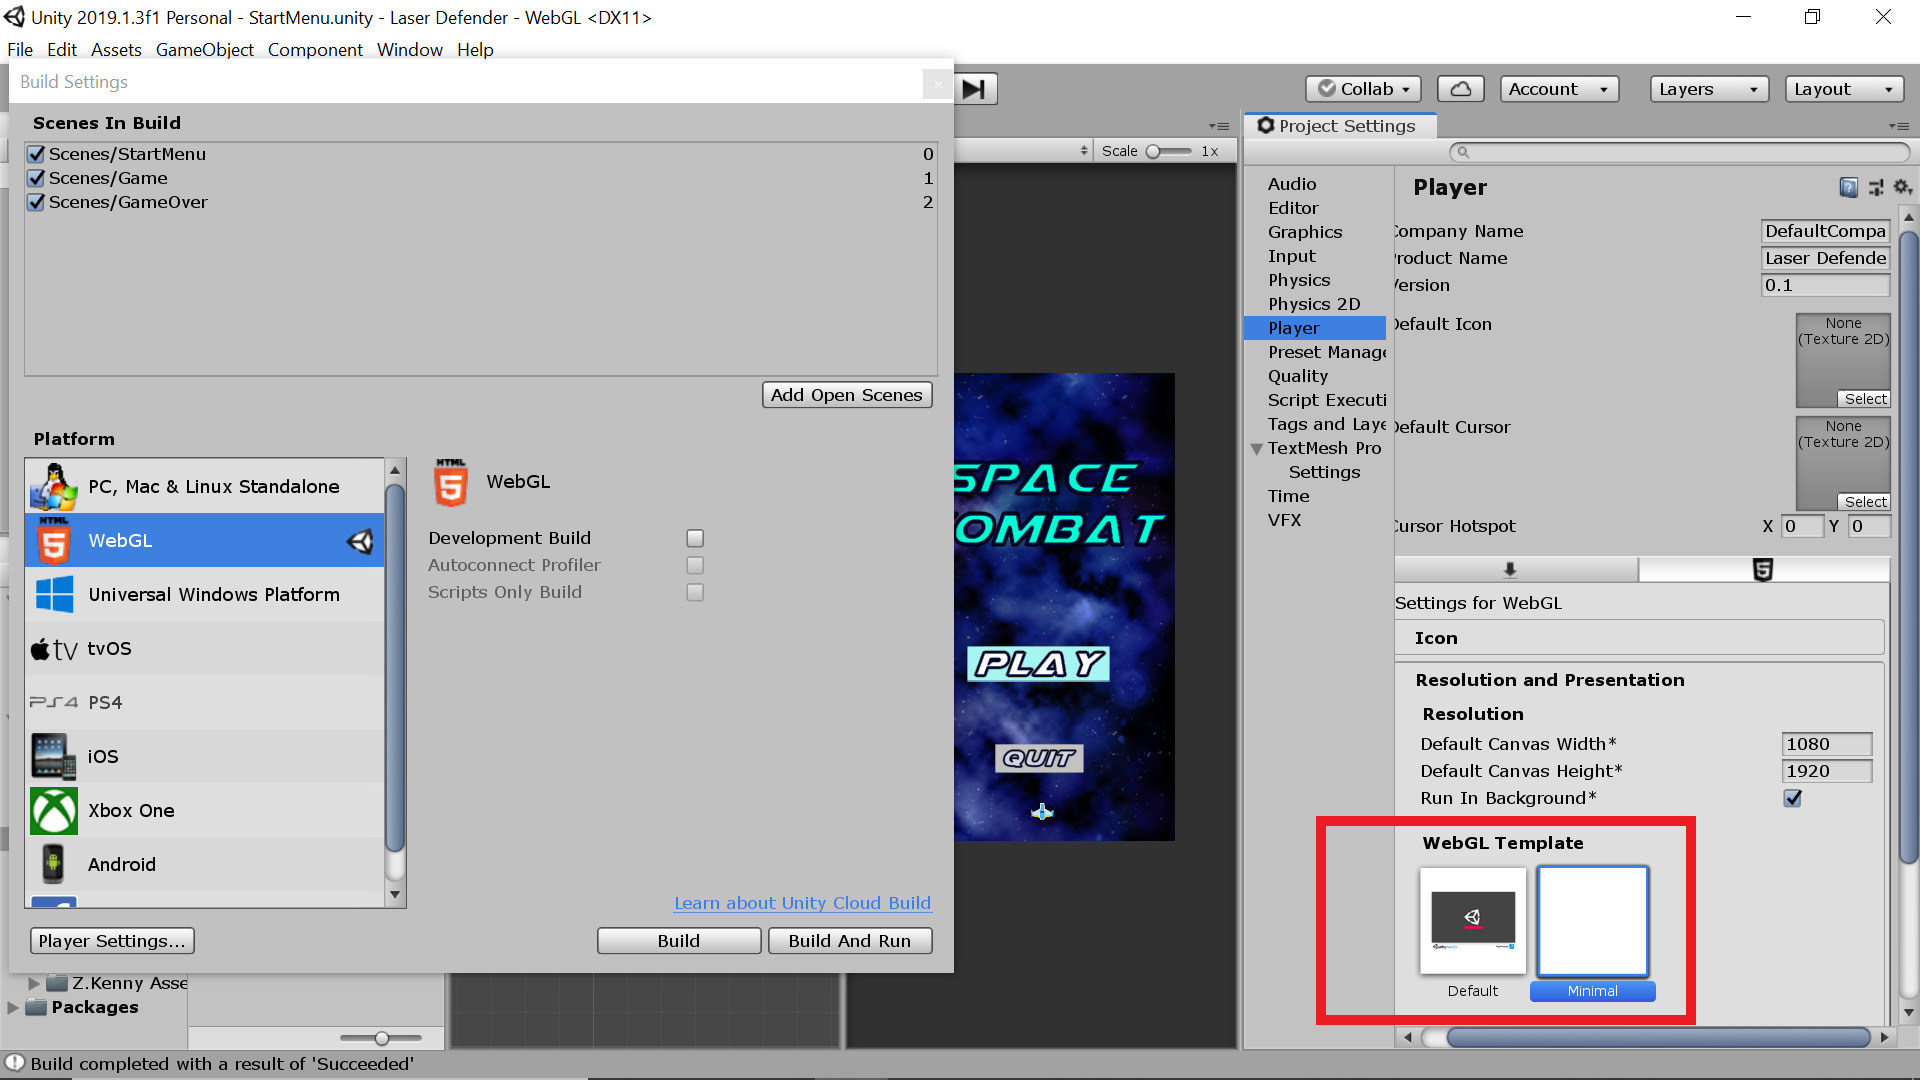The image size is (1920, 1080).
Task: Select Quality in Project Settings sidebar
Action: [1298, 376]
